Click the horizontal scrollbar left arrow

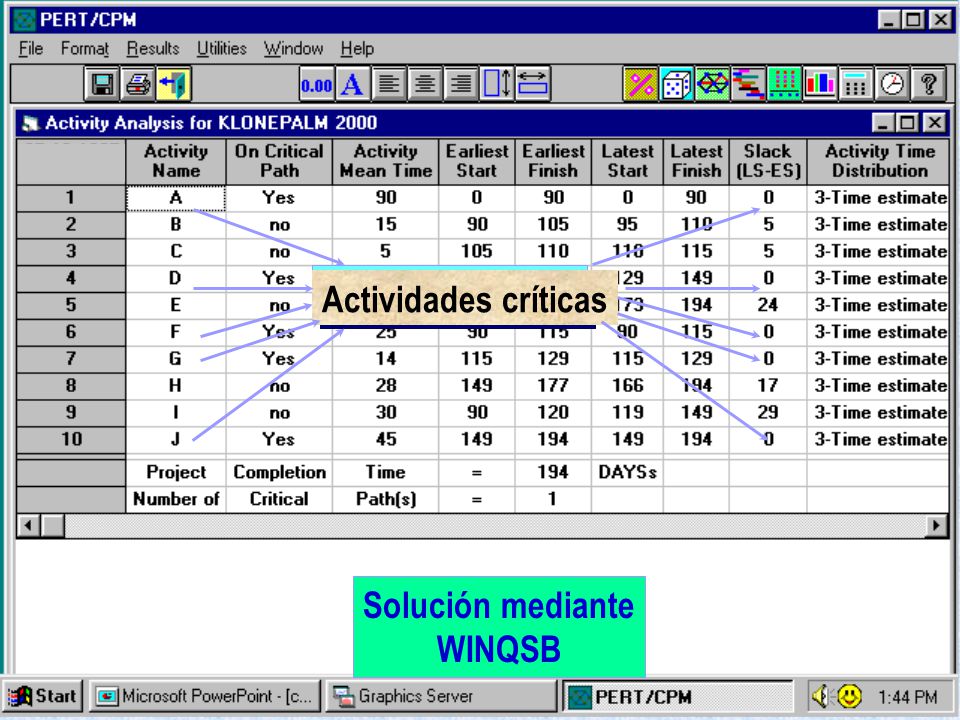pyautogui.click(x=28, y=525)
